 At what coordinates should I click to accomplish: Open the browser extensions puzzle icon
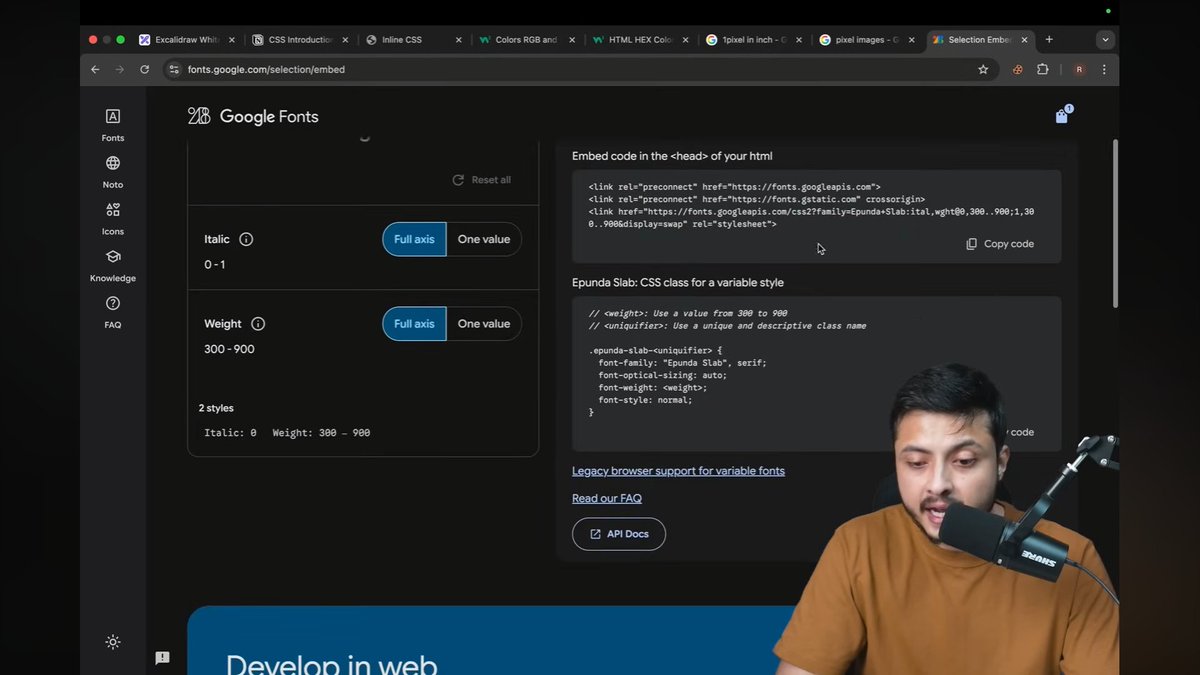tap(1043, 69)
